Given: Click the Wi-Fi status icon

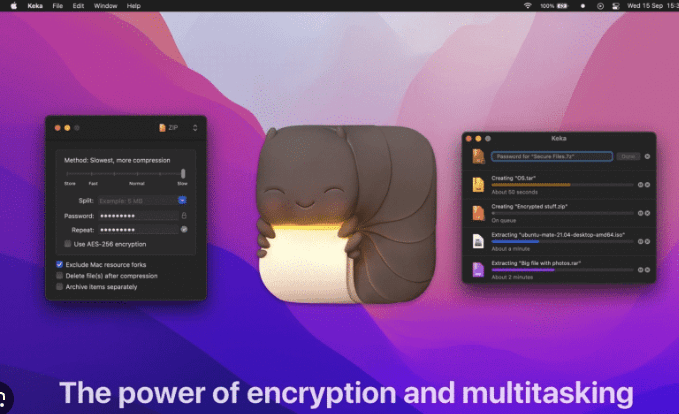Looking at the screenshot, I should (x=527, y=6).
